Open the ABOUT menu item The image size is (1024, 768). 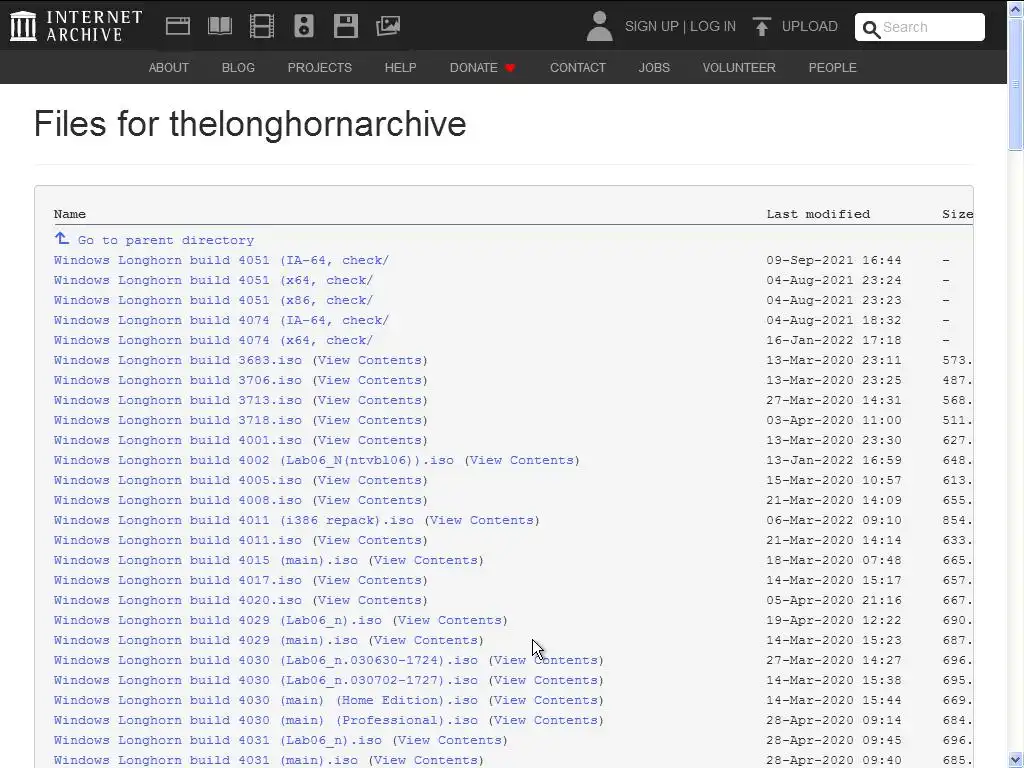coord(168,67)
